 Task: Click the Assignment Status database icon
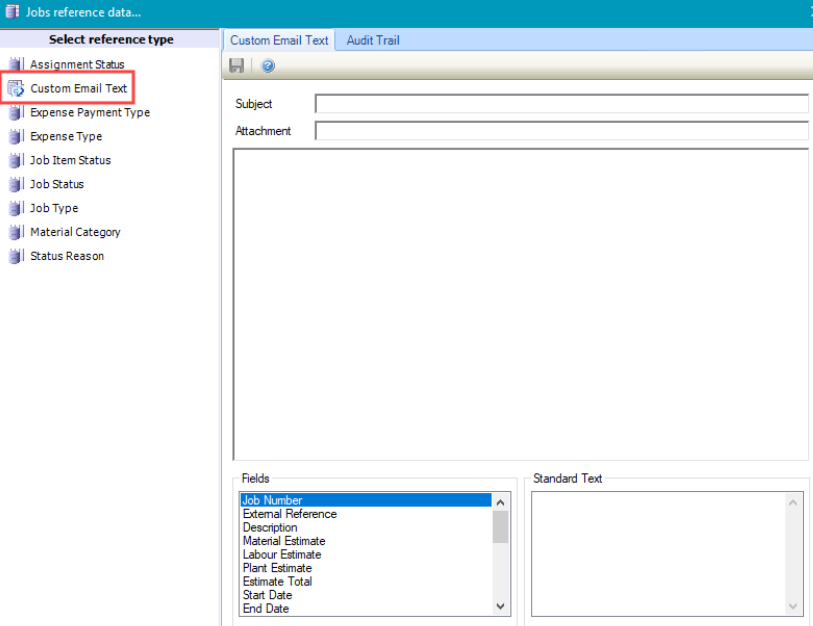click(x=16, y=65)
